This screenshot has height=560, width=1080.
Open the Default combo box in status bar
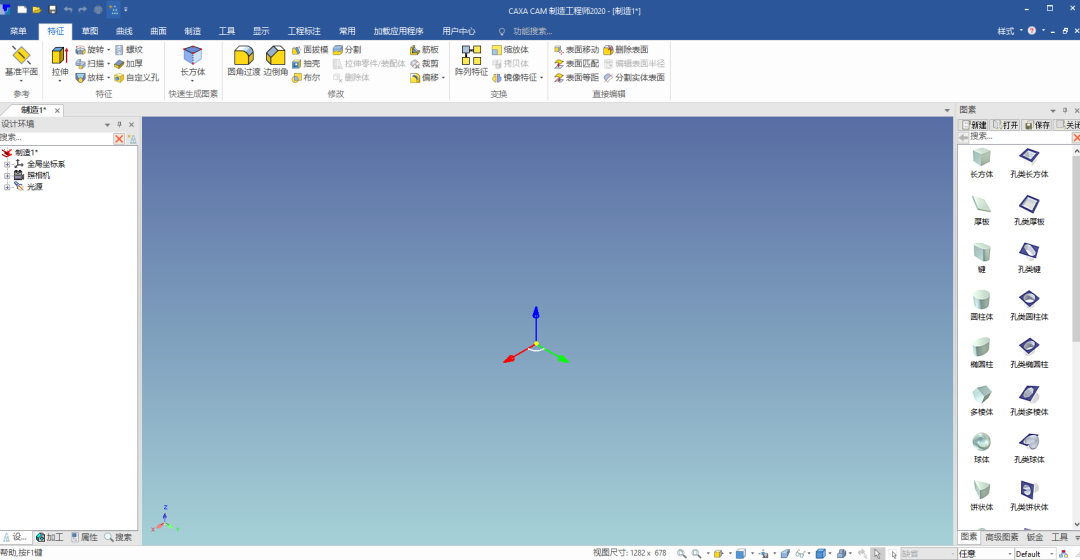point(1035,554)
